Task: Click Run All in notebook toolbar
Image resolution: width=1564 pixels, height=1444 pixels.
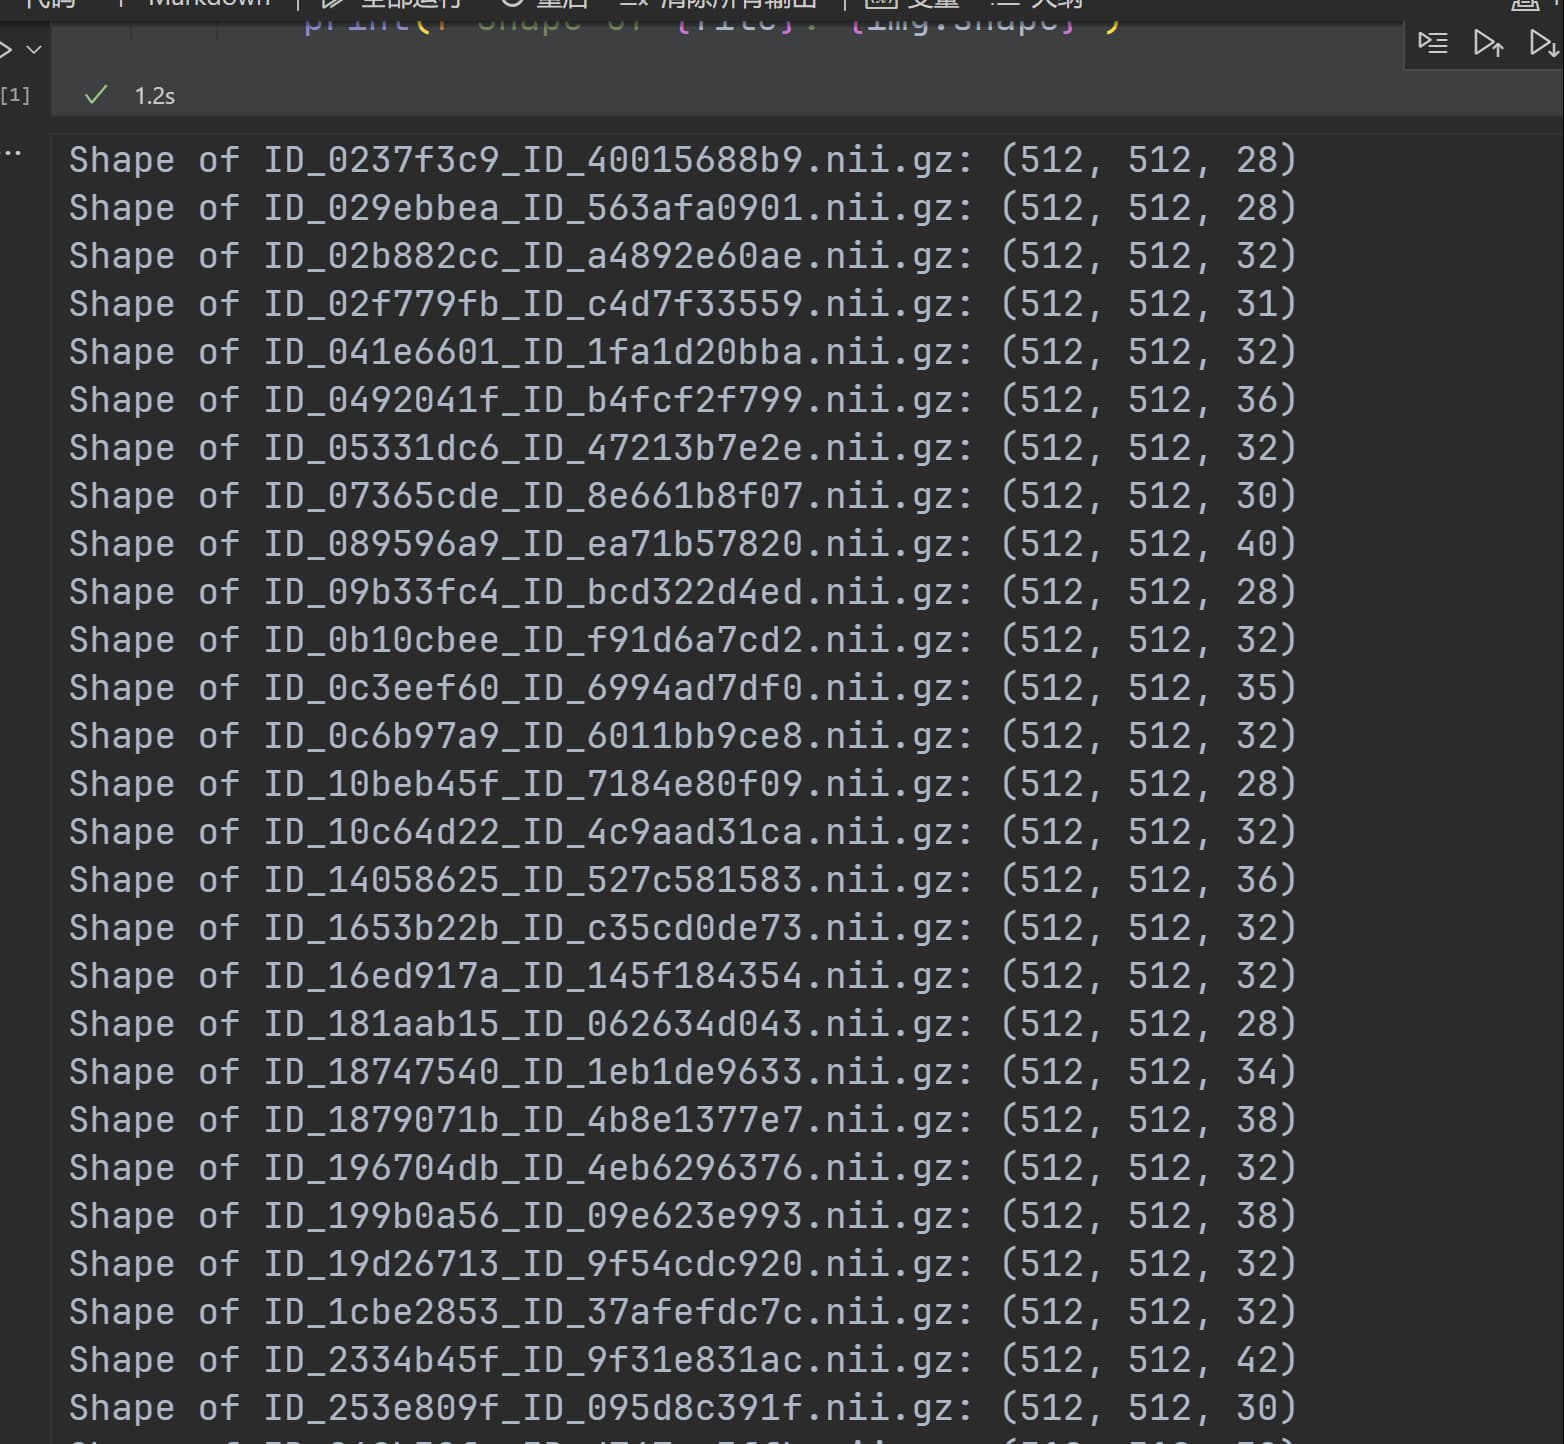Action: pyautogui.click(x=395, y=4)
